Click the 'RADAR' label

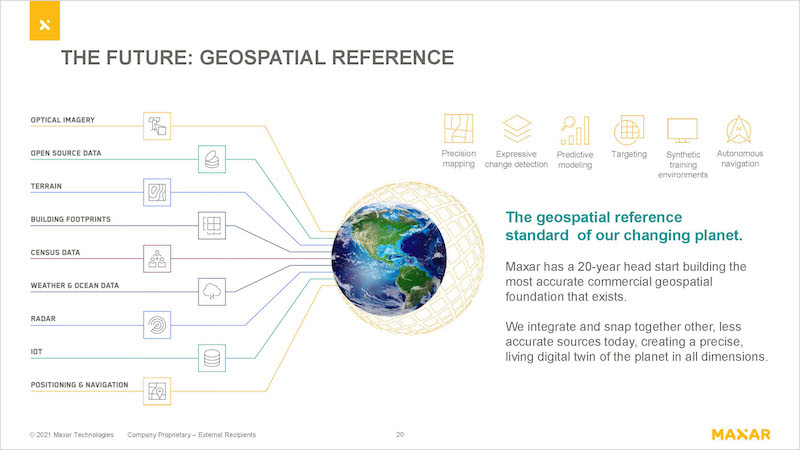coord(43,319)
